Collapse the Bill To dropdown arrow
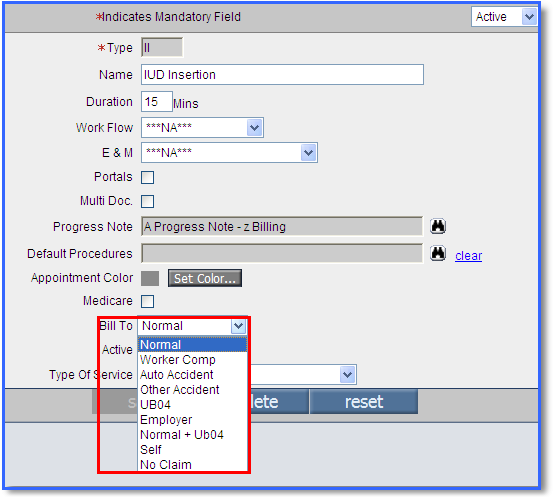 (x=238, y=326)
